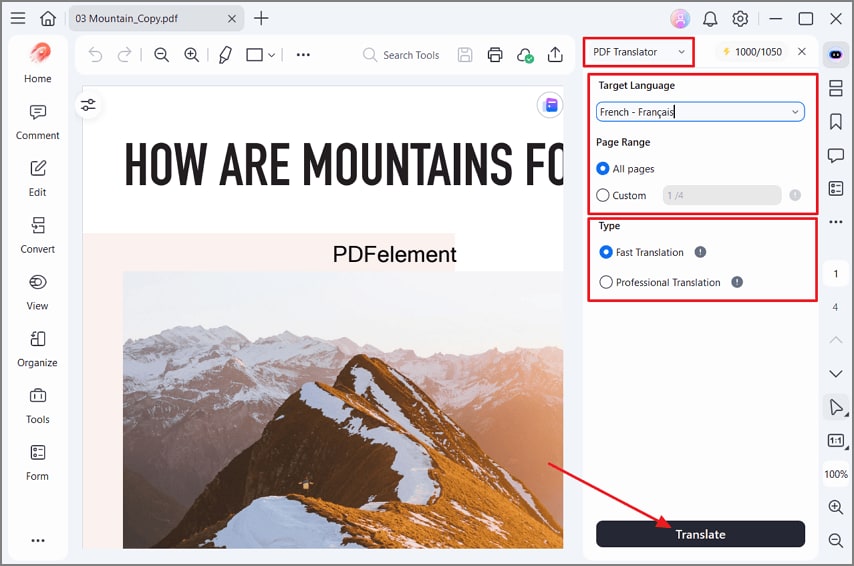Open the user account avatar

point(680,19)
